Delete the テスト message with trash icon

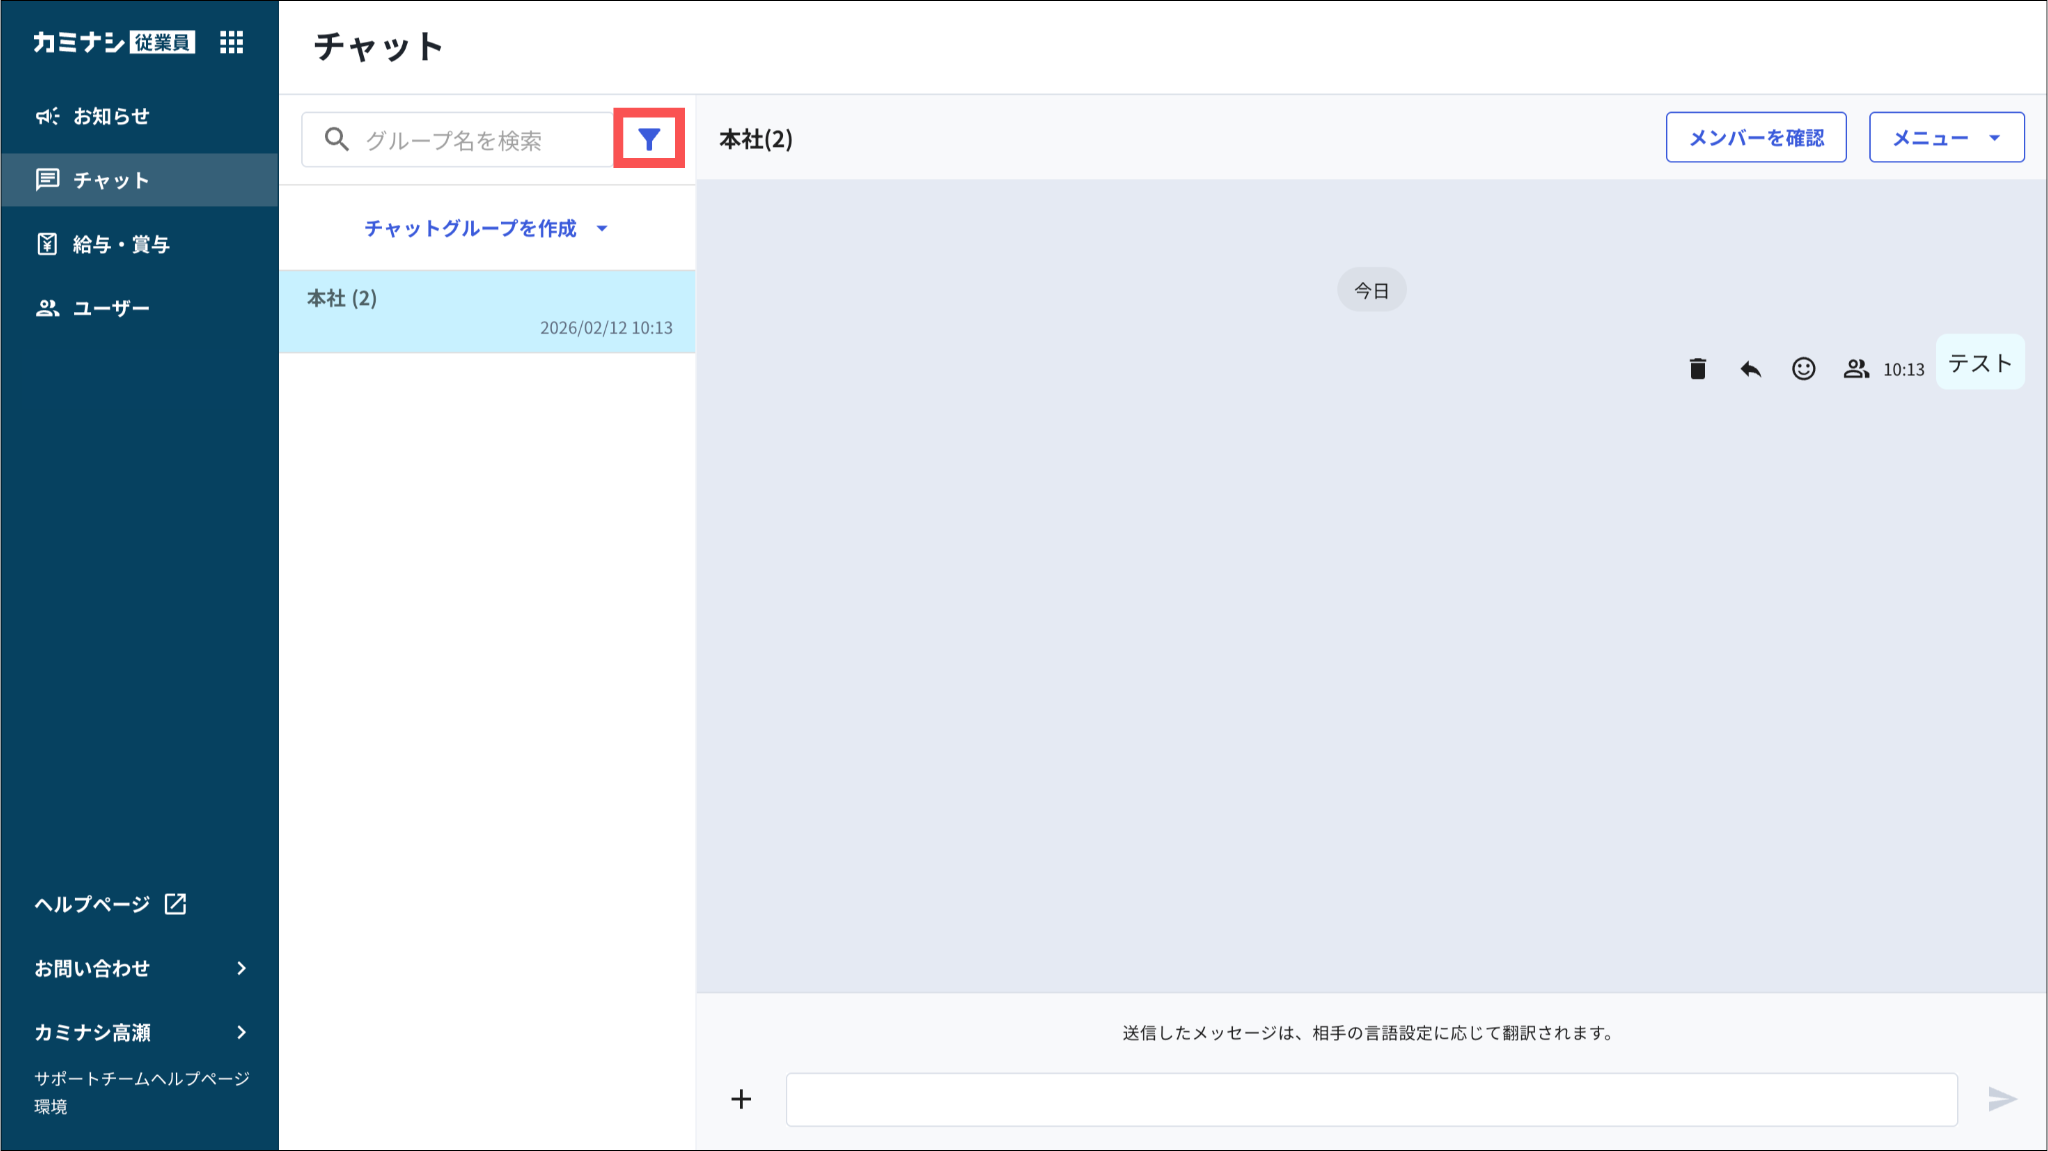[1697, 369]
